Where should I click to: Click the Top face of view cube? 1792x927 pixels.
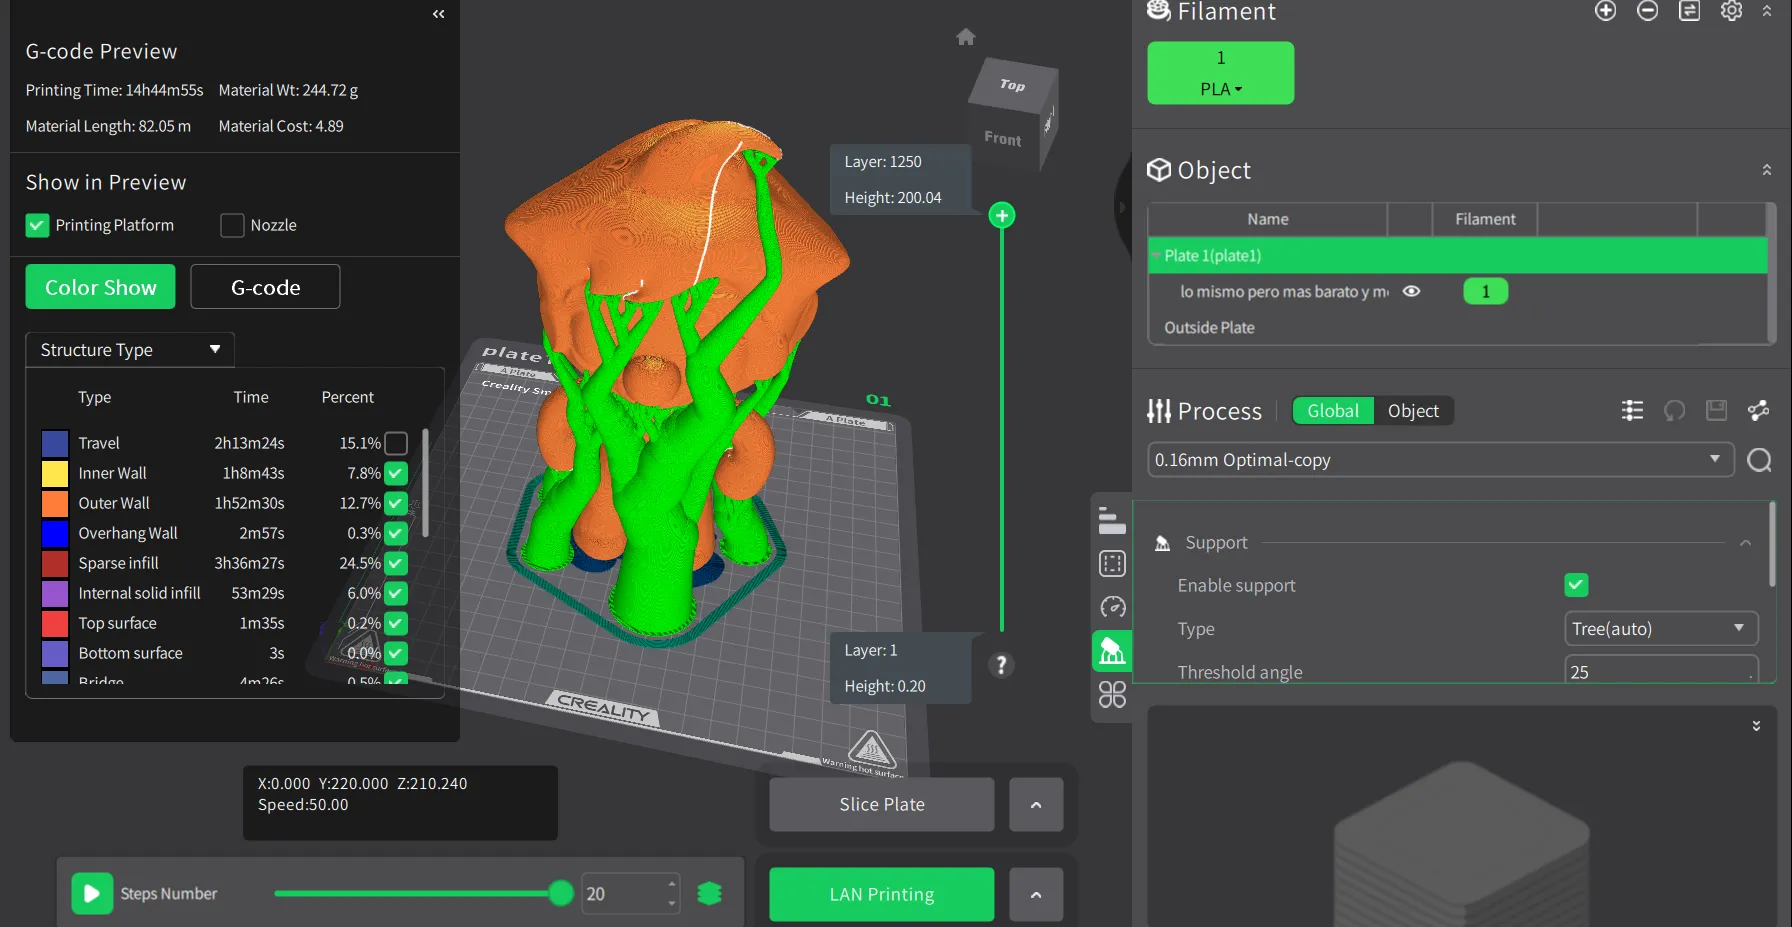click(x=1012, y=85)
